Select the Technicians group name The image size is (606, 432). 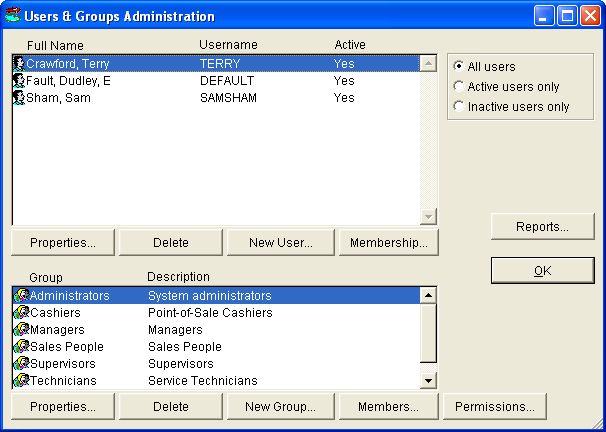point(63,380)
